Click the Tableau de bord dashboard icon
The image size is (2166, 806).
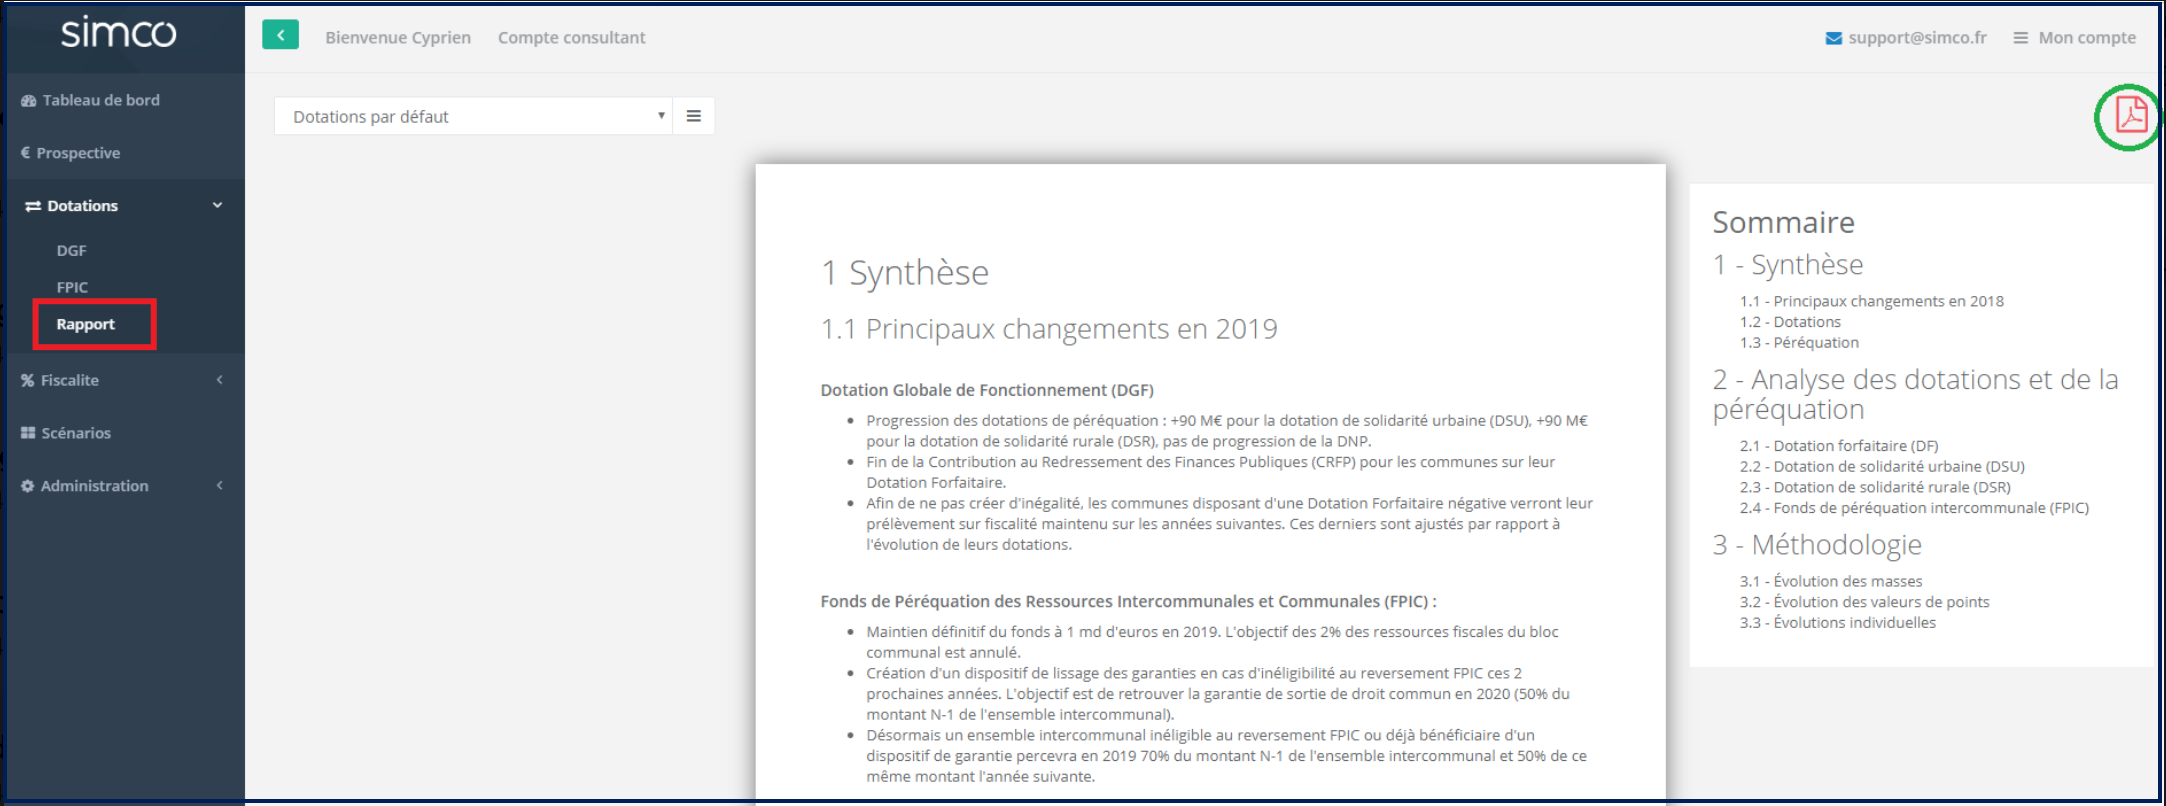pos(28,101)
